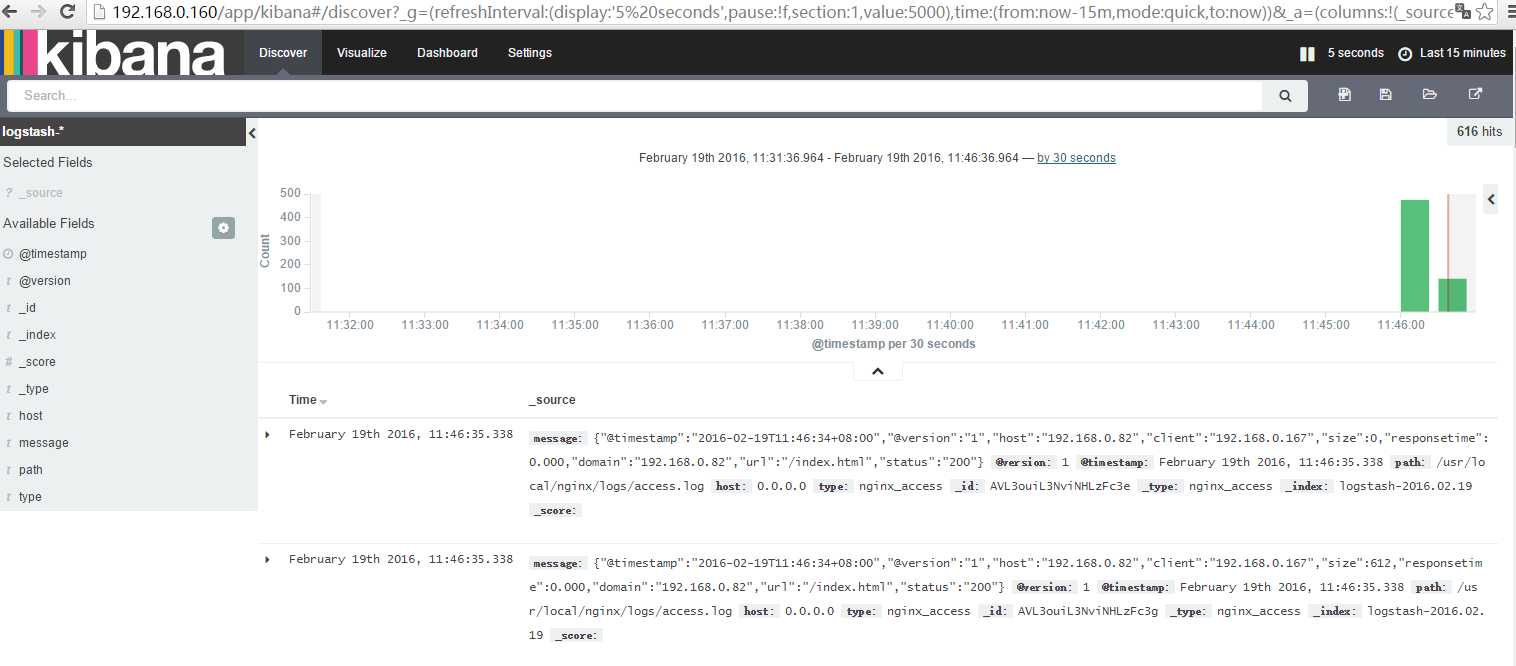Reload the page with browser refresh
Screen dimensions: 1516x666
pos(68,12)
